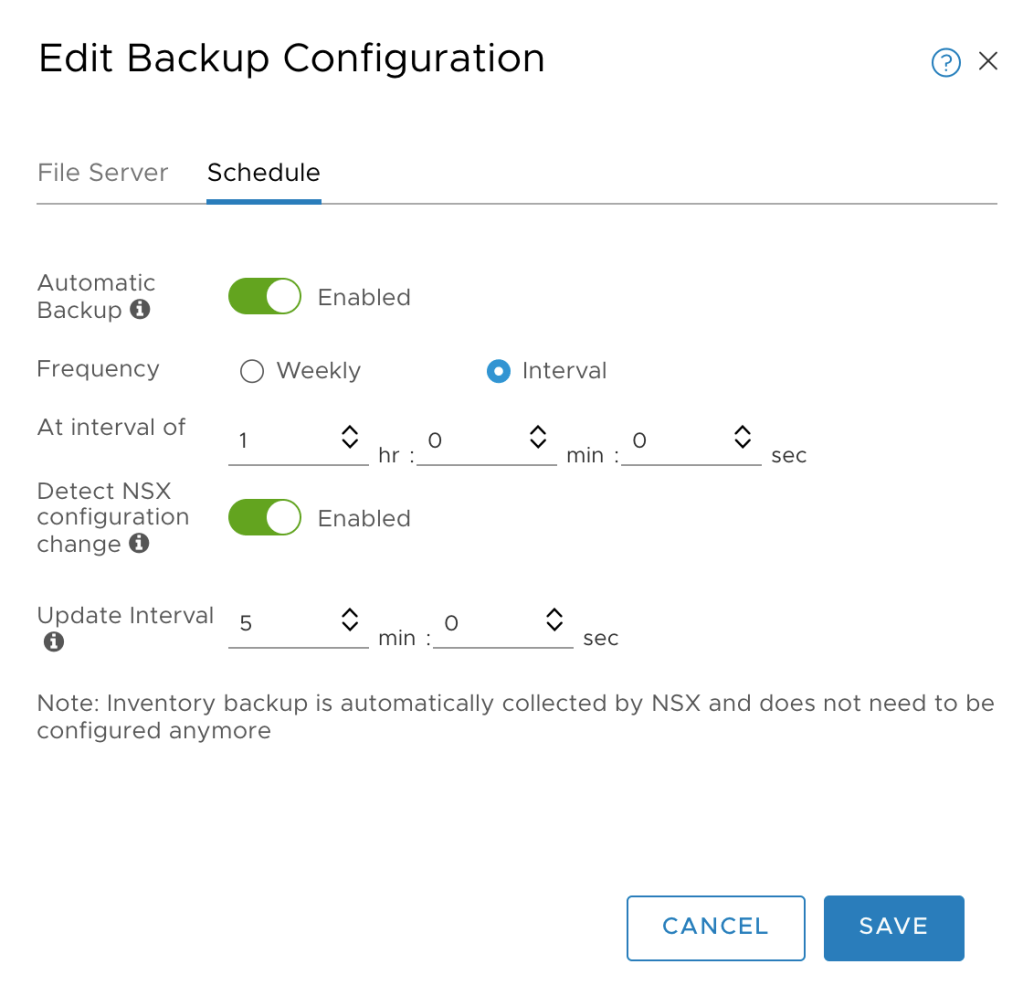The height and width of the screenshot is (996, 1023).
Task: Select the Interval frequency radio button
Action: pos(498,371)
